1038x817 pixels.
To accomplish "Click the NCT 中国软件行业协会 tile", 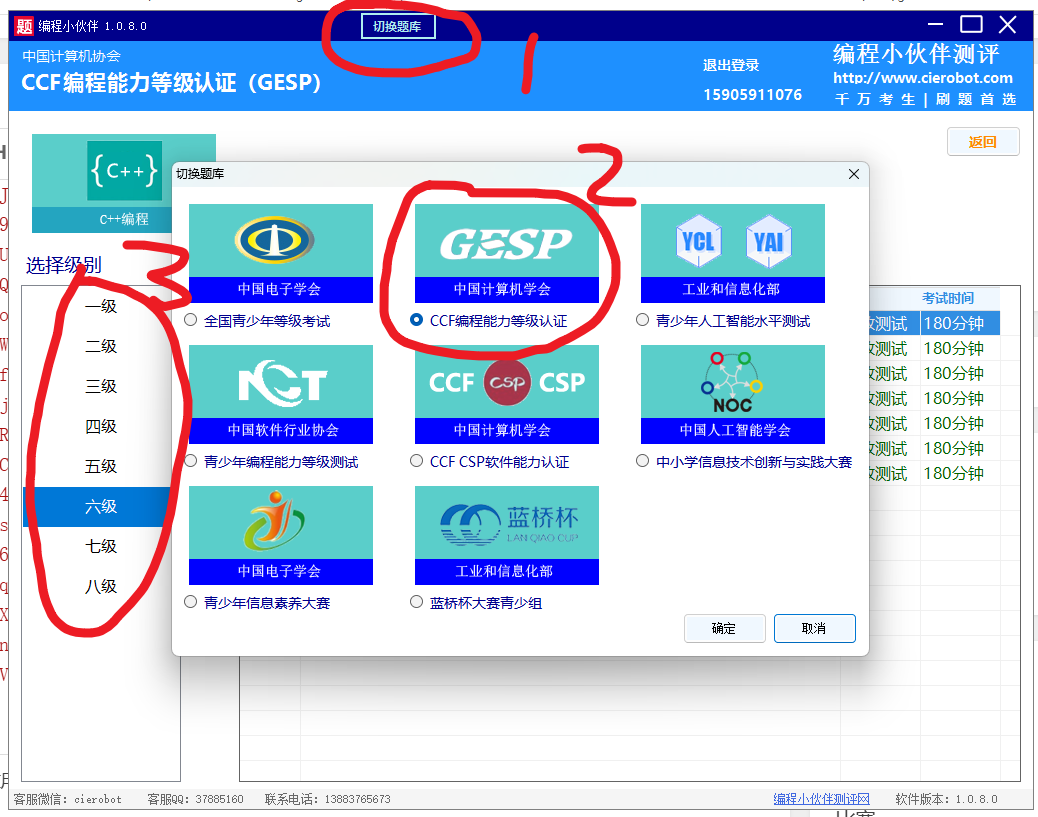I will pyautogui.click(x=281, y=394).
